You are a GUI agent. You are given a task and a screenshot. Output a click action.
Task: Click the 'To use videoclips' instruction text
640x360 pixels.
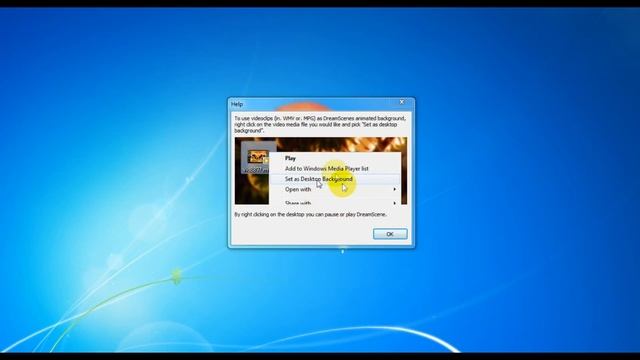coord(320,124)
